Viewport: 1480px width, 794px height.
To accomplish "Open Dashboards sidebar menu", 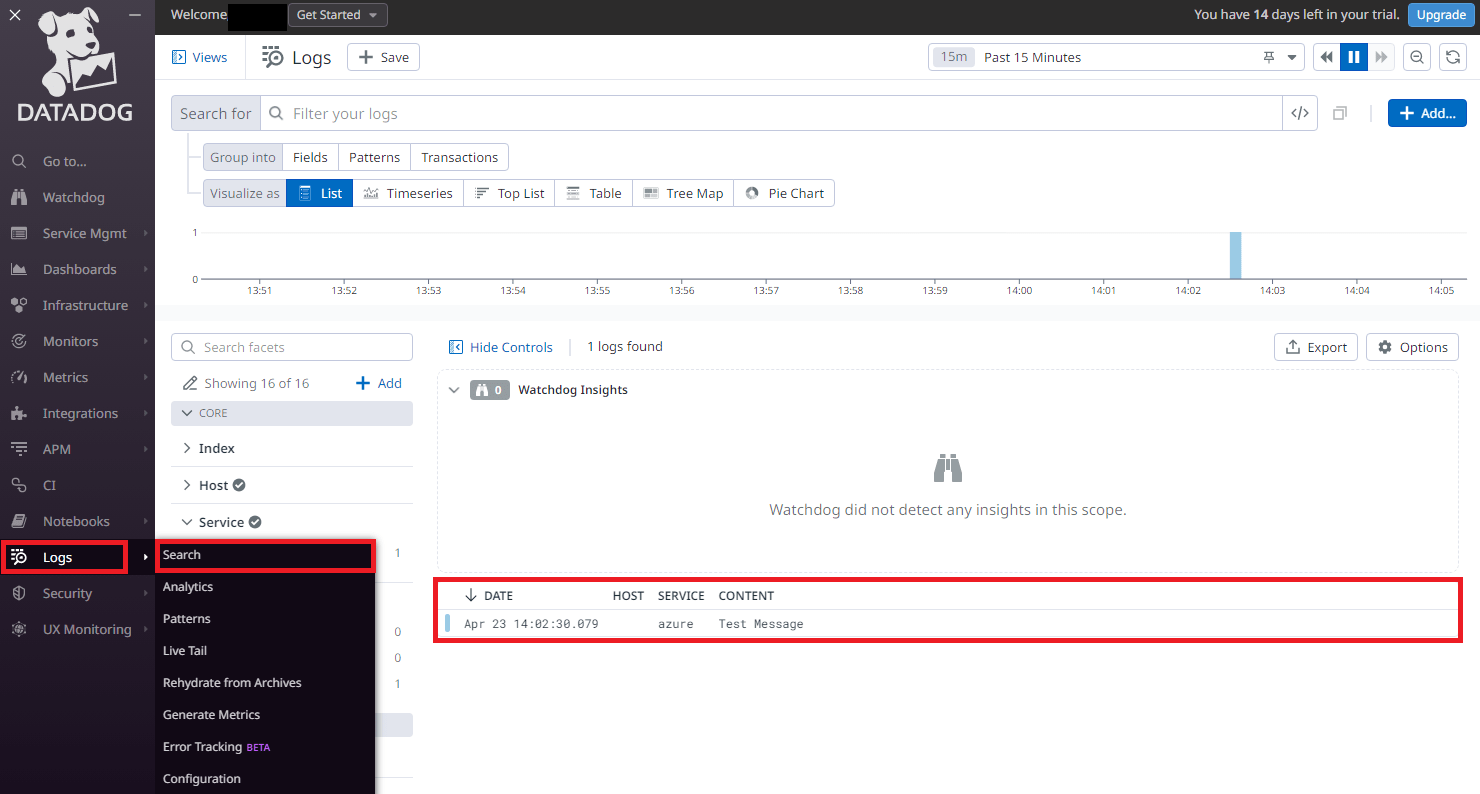I will (79, 269).
